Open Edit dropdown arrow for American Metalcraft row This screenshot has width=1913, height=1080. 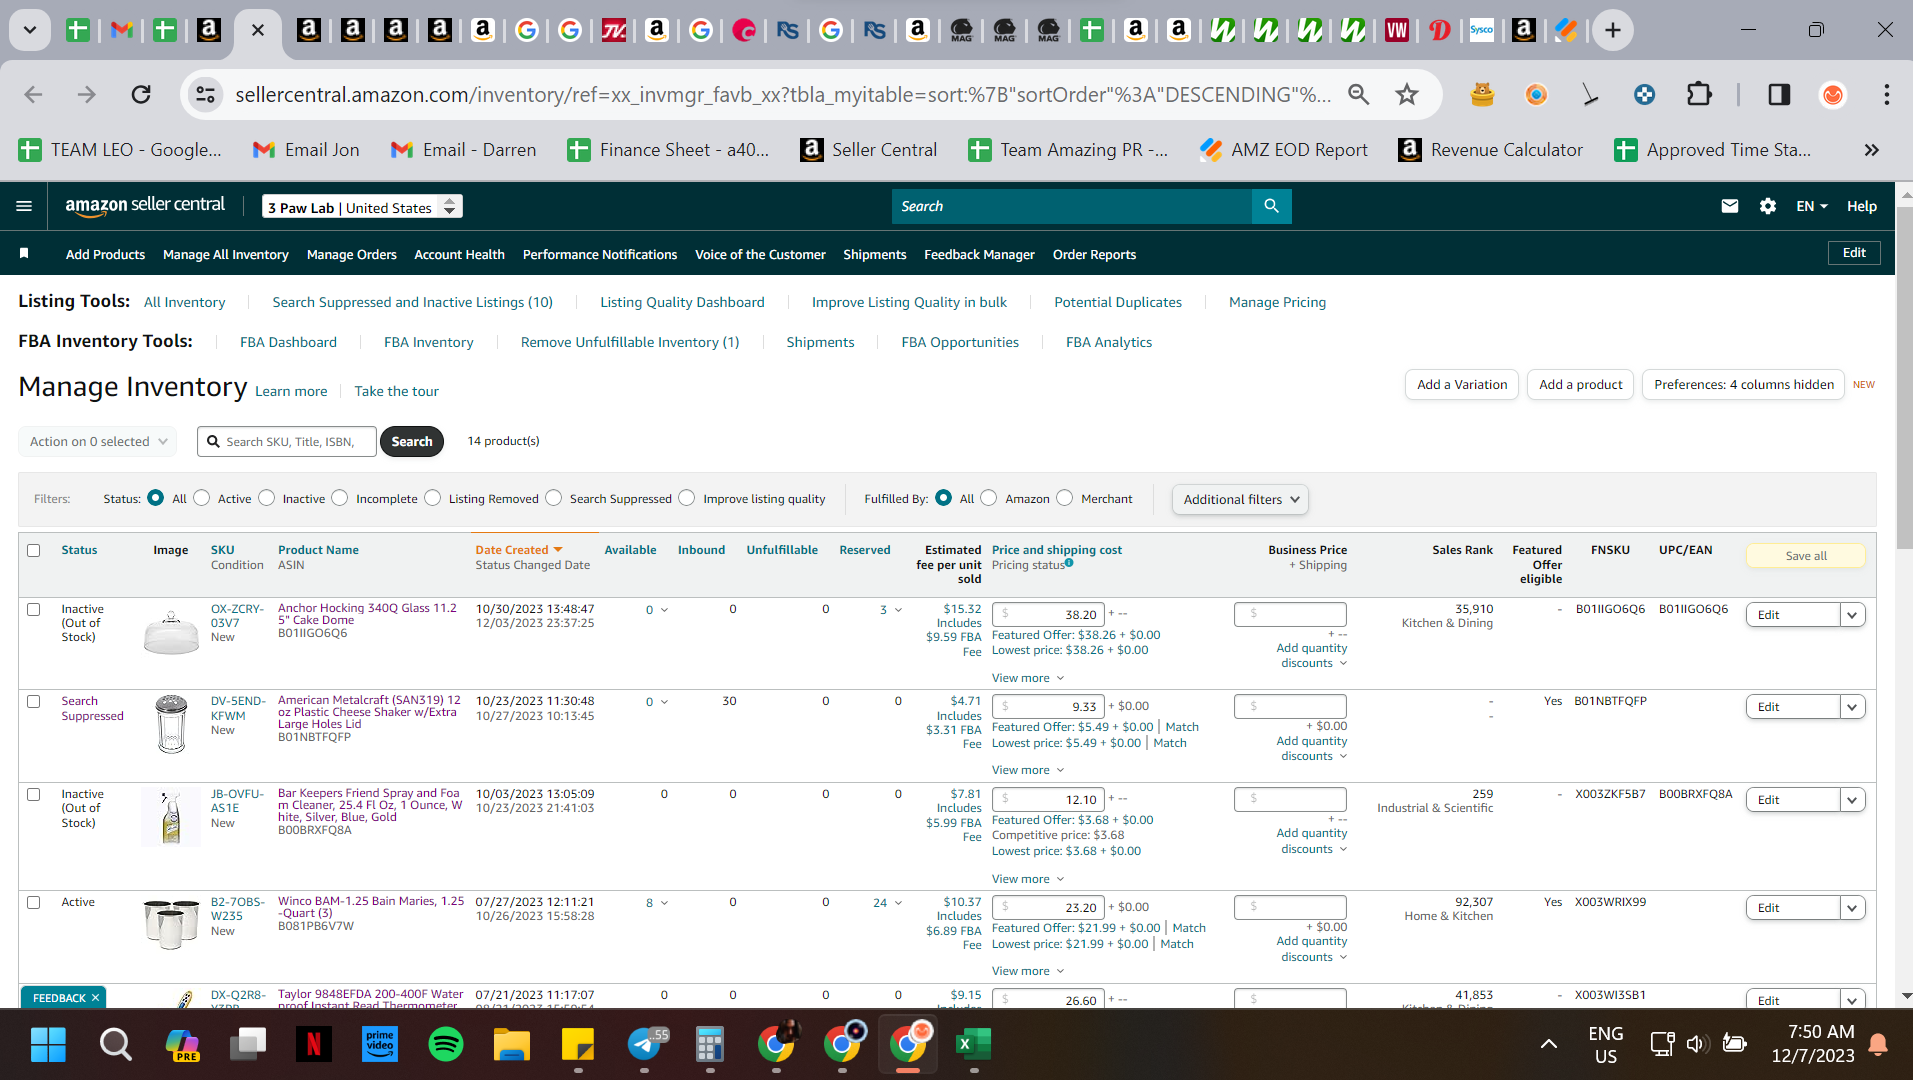[x=1852, y=707]
